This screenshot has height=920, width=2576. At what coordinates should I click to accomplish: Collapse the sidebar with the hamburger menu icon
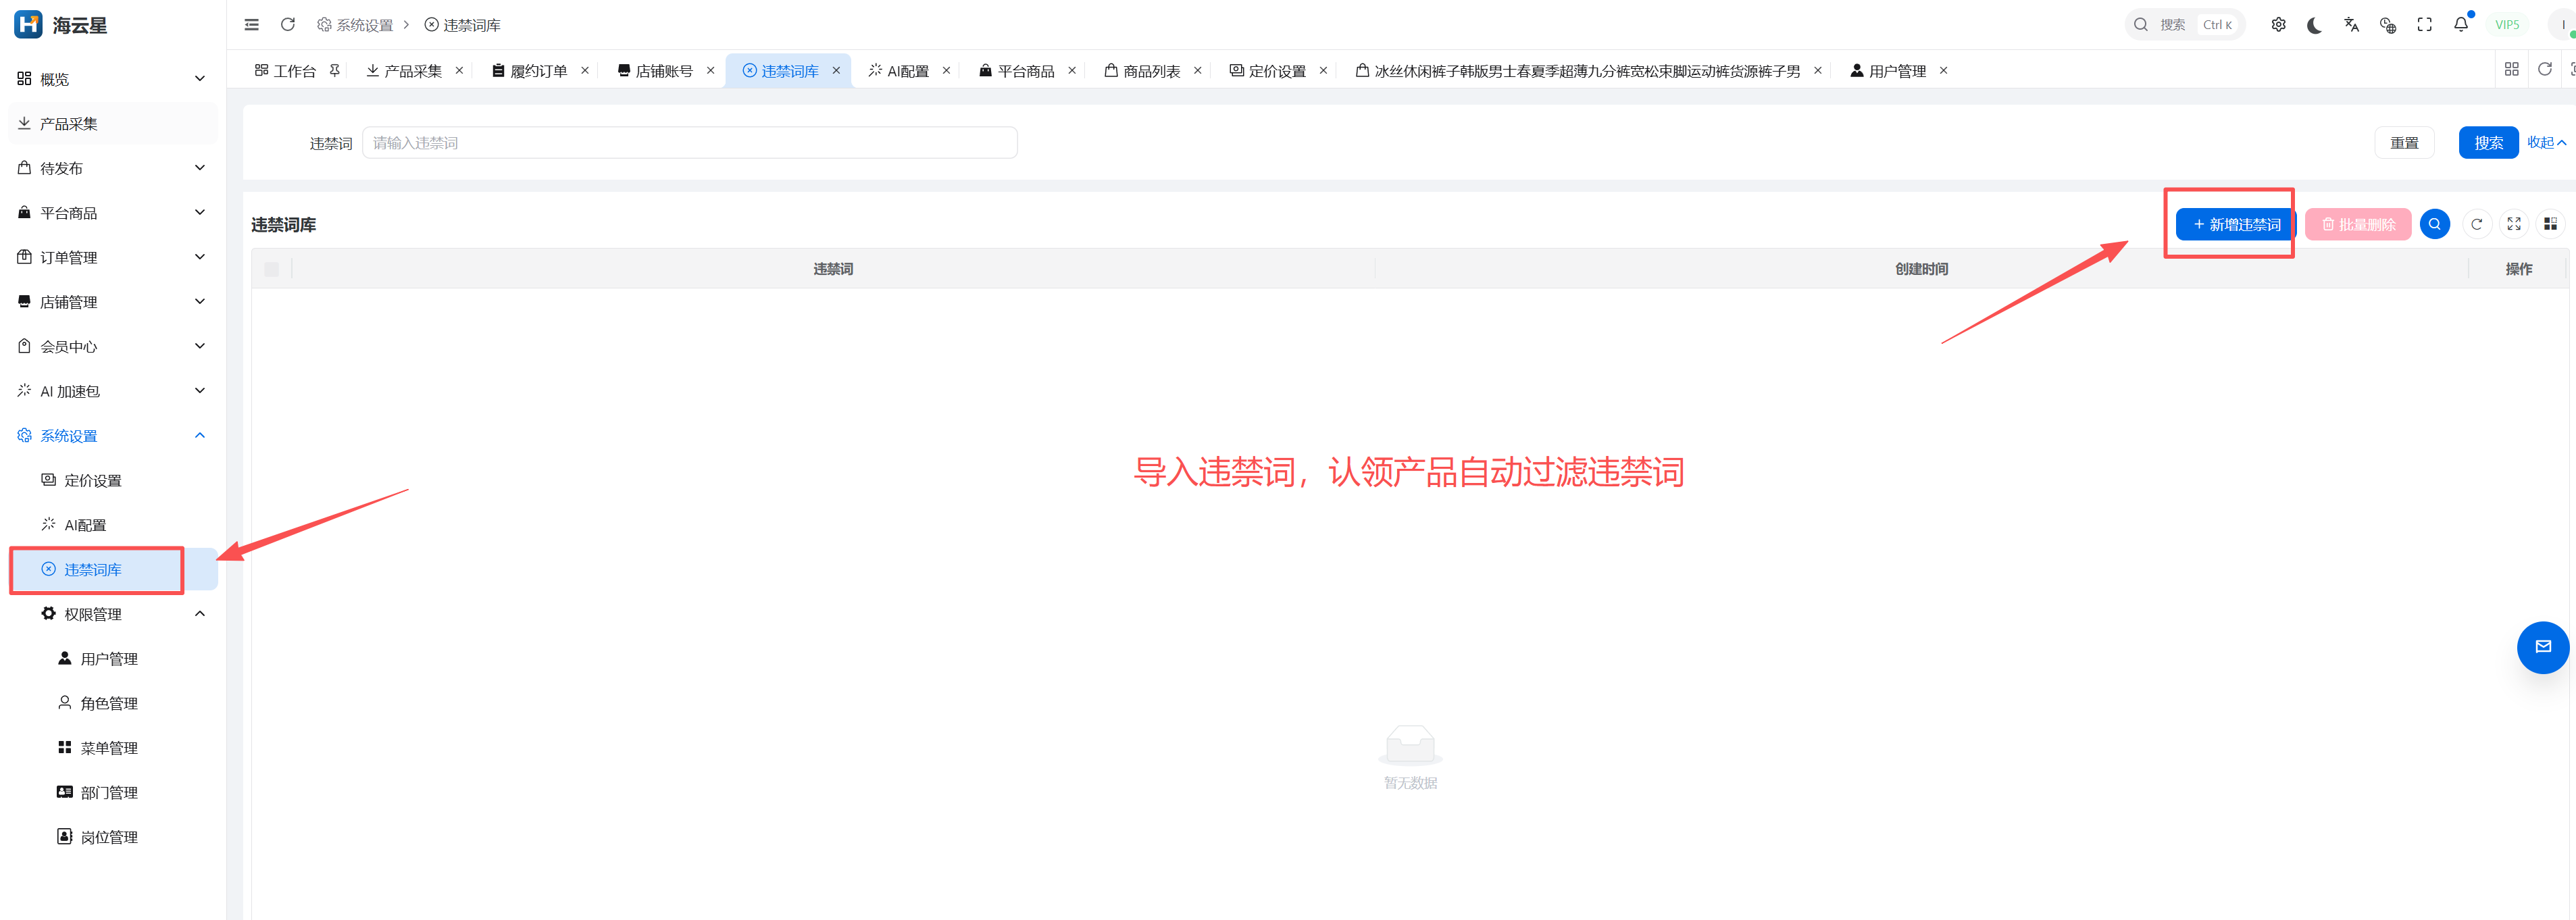point(252,25)
